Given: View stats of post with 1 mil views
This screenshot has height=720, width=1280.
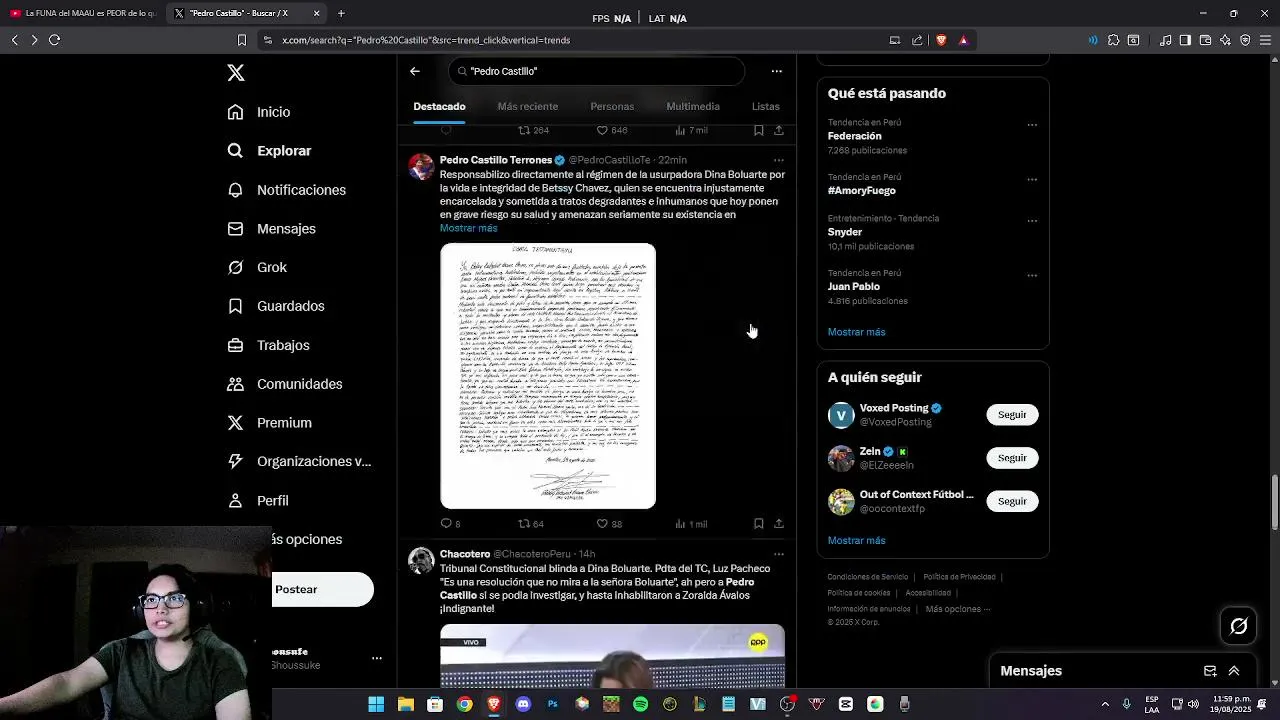Looking at the screenshot, I should (x=690, y=523).
